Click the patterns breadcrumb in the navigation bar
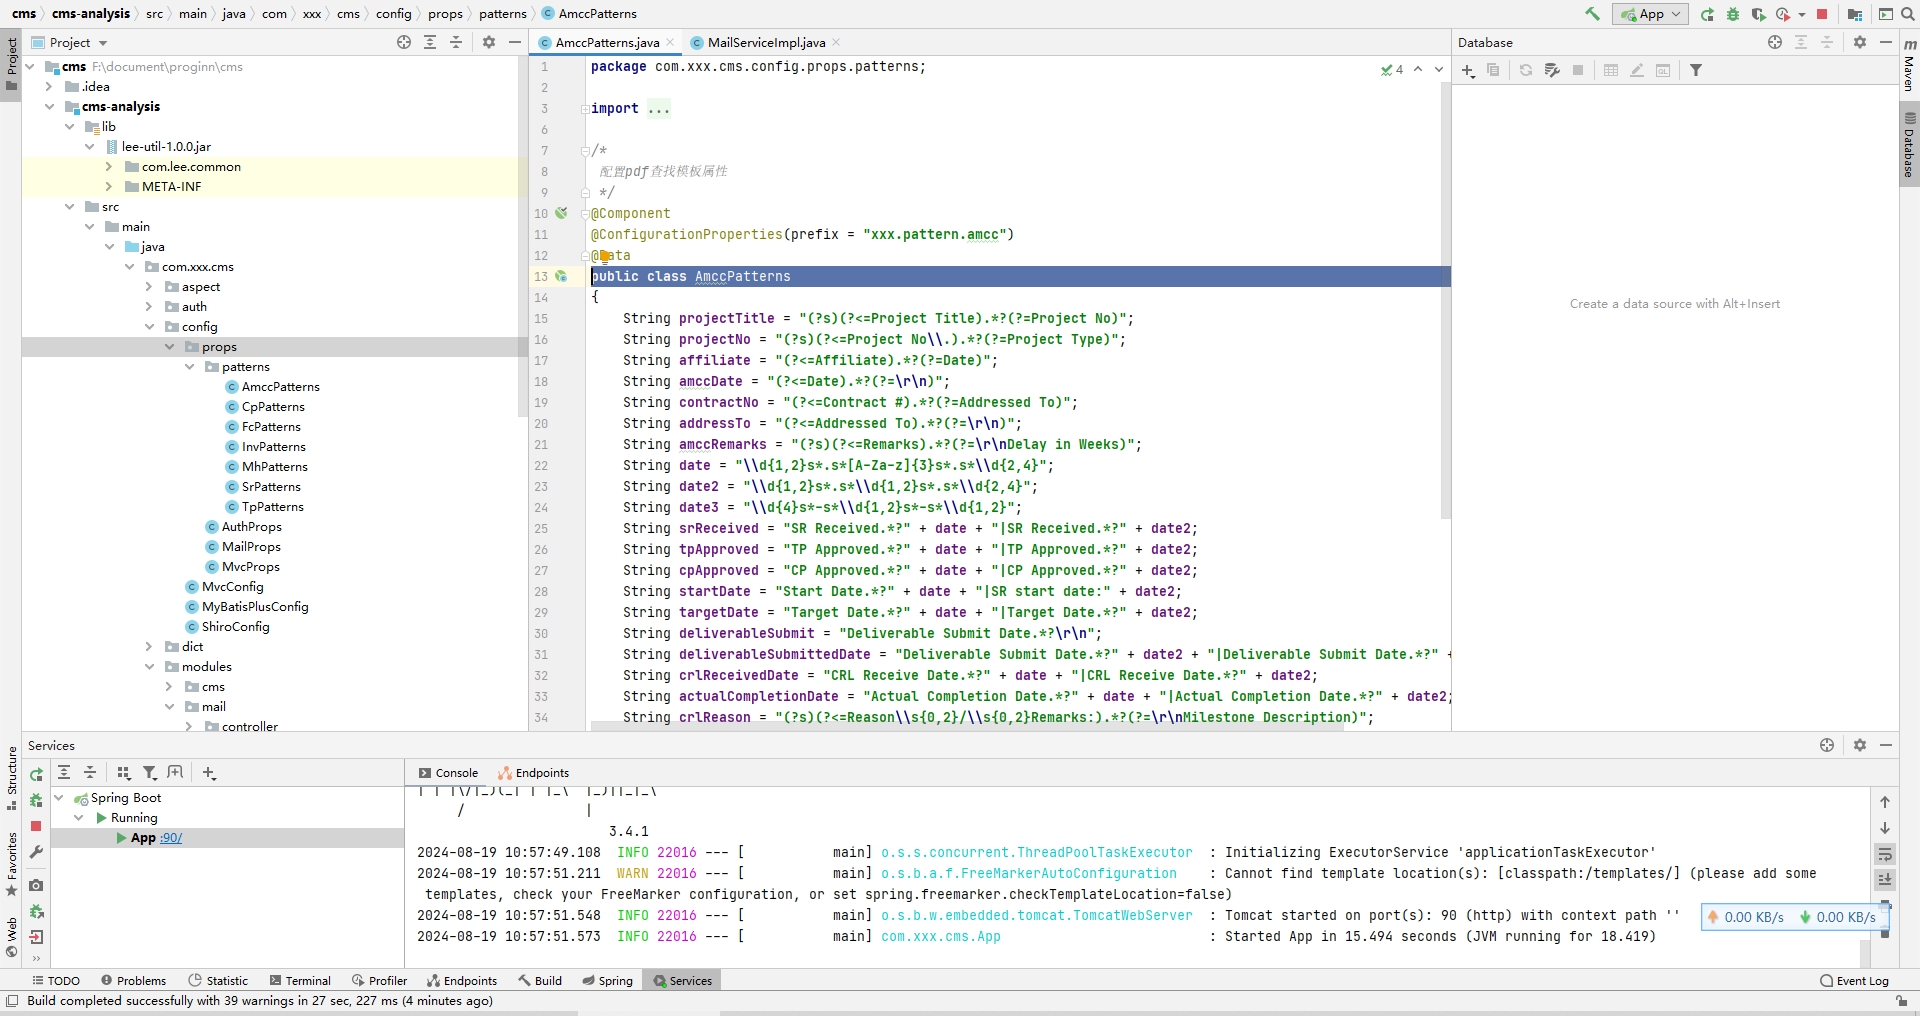 [x=503, y=14]
